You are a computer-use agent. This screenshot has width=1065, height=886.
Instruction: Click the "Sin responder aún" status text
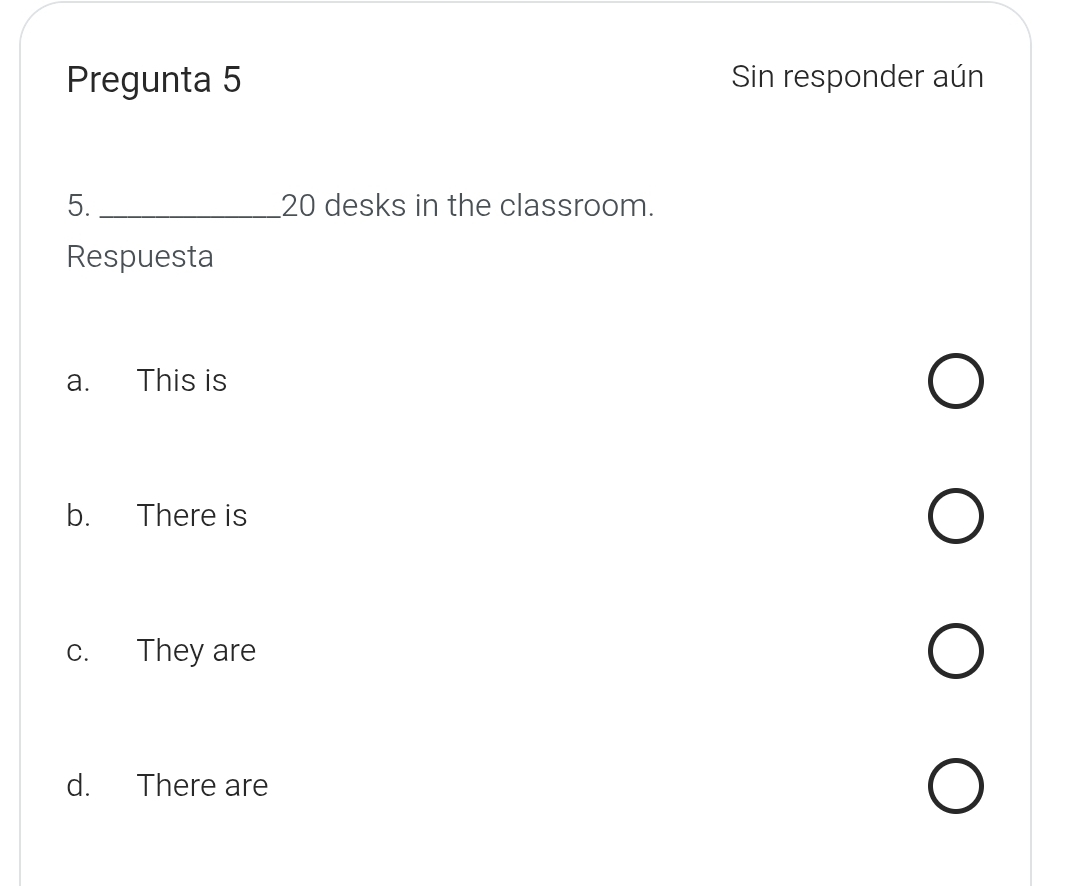857,77
